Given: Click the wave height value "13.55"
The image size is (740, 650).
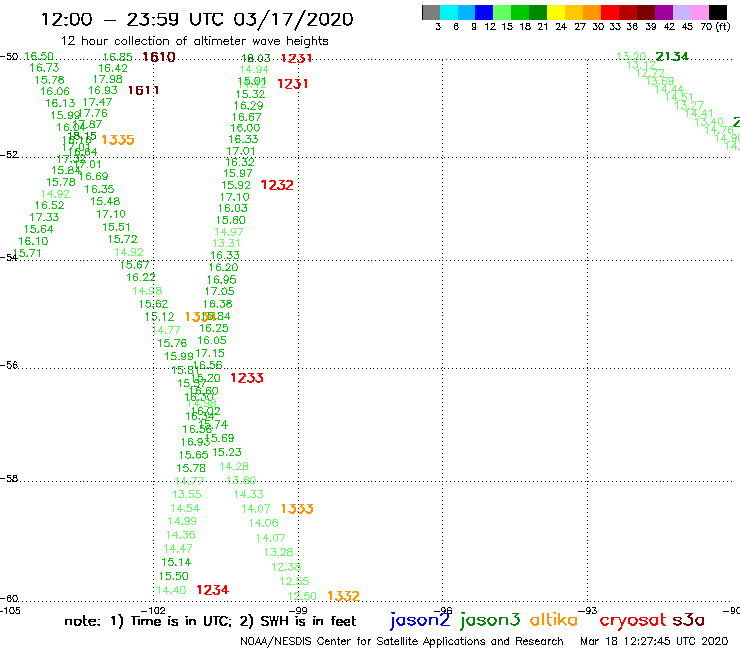Looking at the screenshot, I should click(x=187, y=494).
